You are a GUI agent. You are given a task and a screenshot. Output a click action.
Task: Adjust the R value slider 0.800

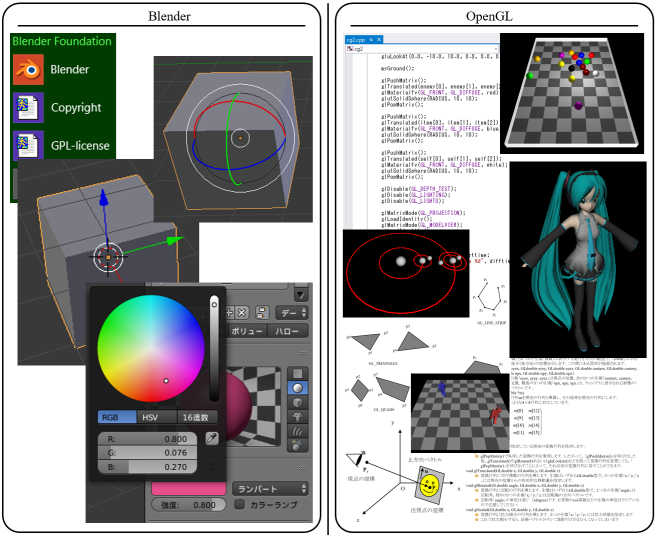pyautogui.click(x=147, y=439)
